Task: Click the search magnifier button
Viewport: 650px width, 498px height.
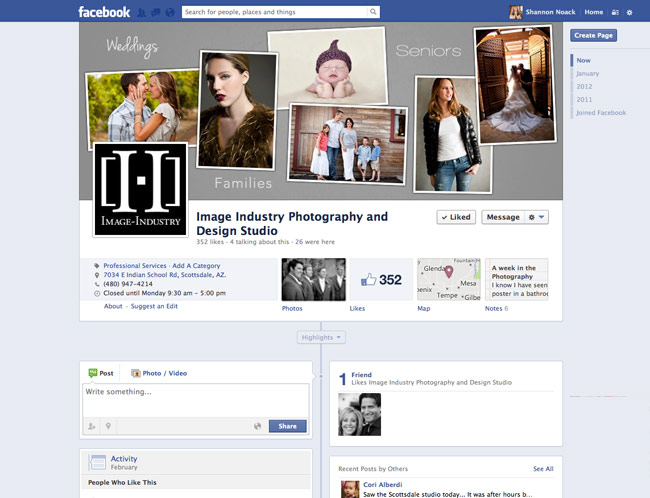Action: pyautogui.click(x=373, y=12)
